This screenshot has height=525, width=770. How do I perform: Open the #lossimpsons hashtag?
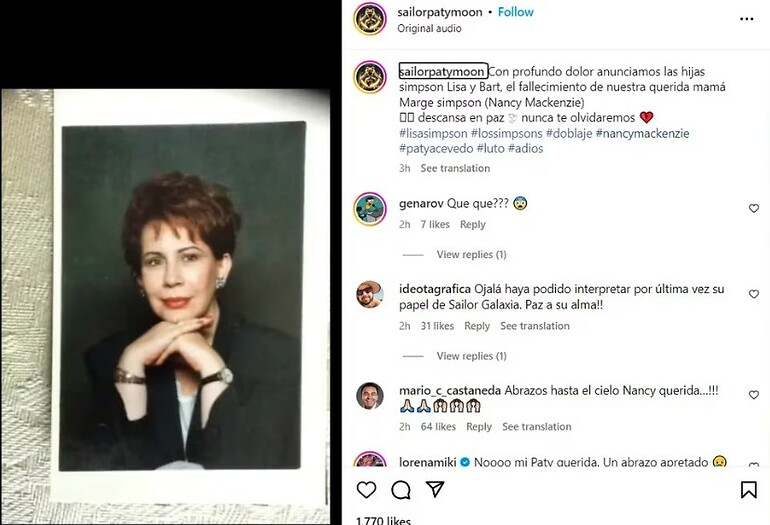coord(507,133)
